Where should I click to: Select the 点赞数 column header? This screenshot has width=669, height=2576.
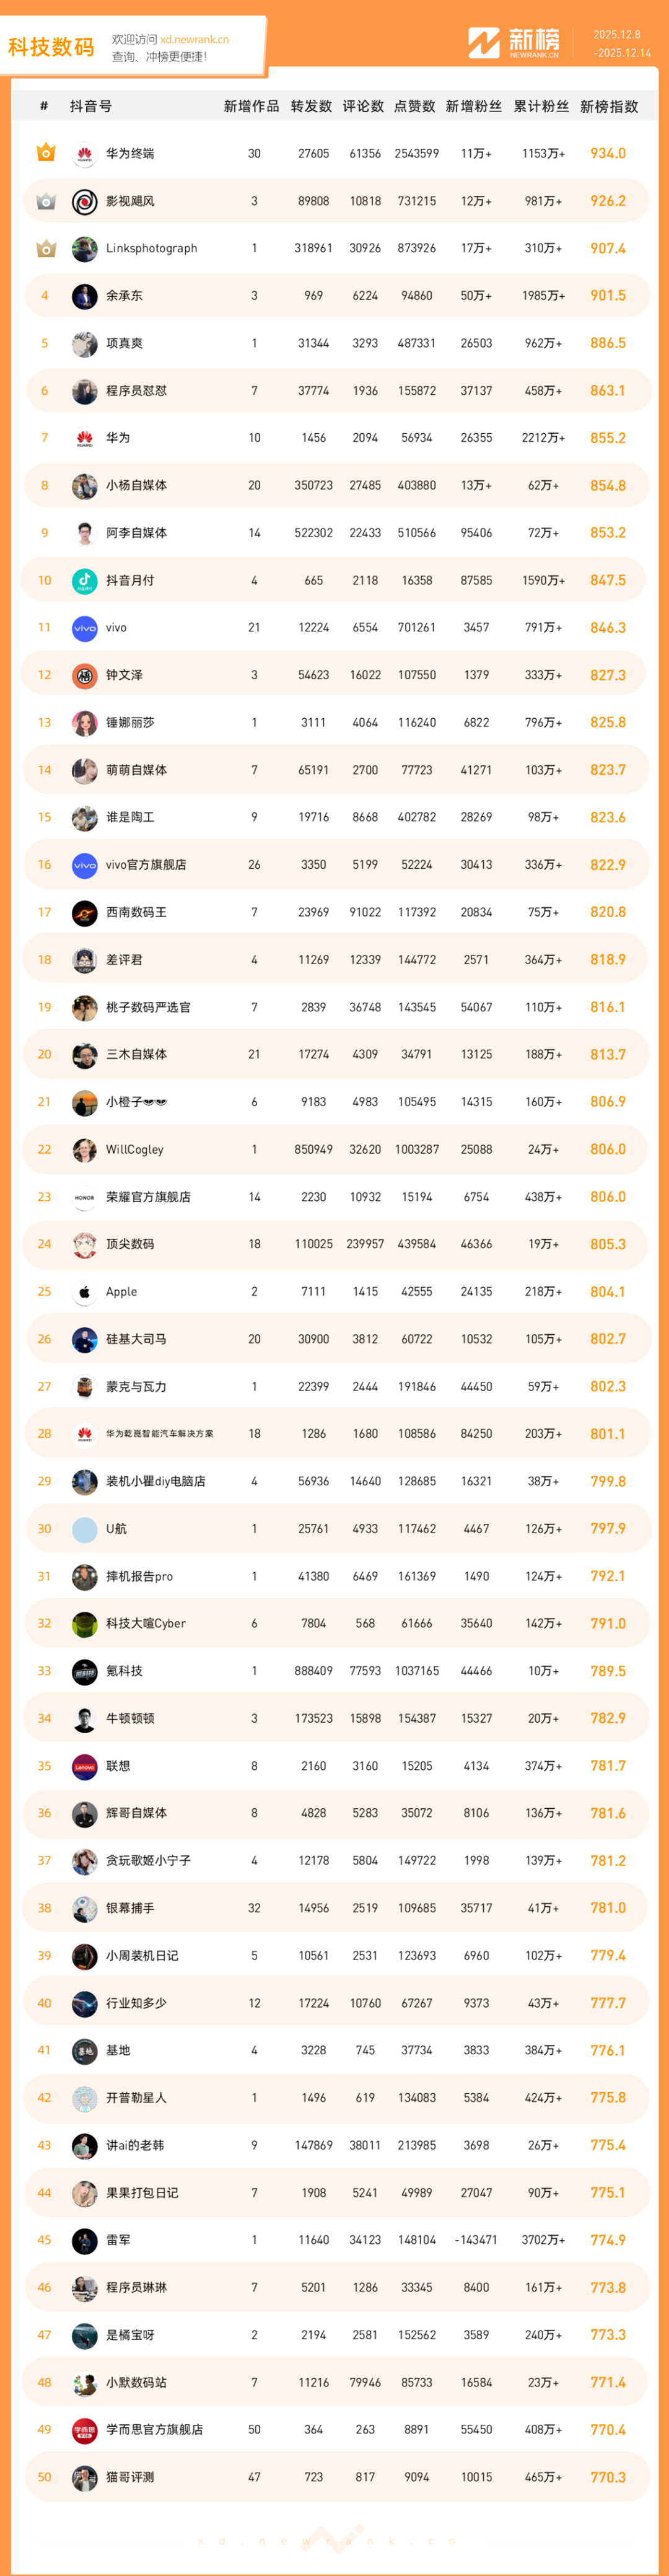[414, 106]
